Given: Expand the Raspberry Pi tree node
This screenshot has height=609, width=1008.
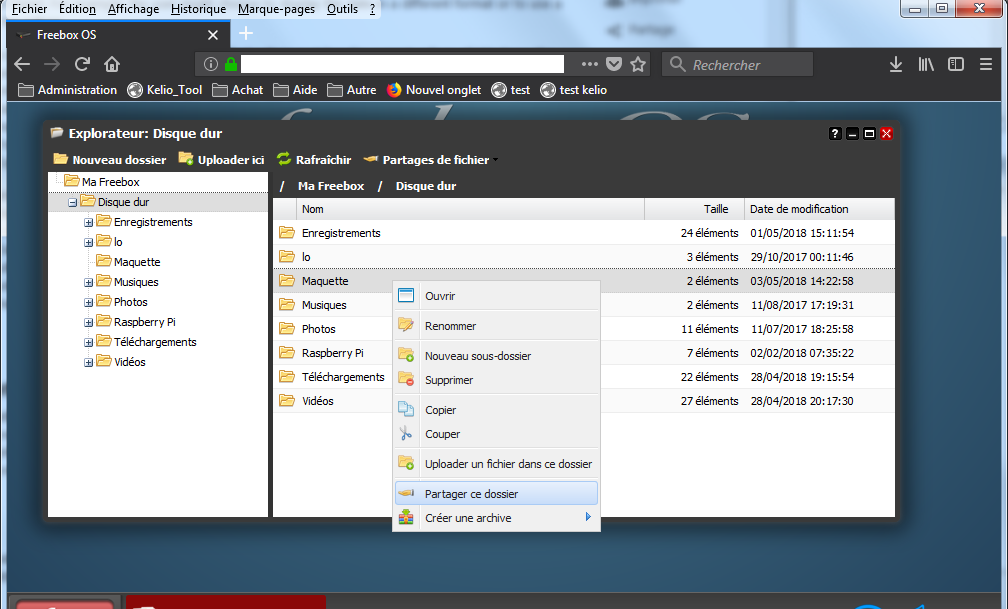Looking at the screenshot, I should click(x=89, y=322).
